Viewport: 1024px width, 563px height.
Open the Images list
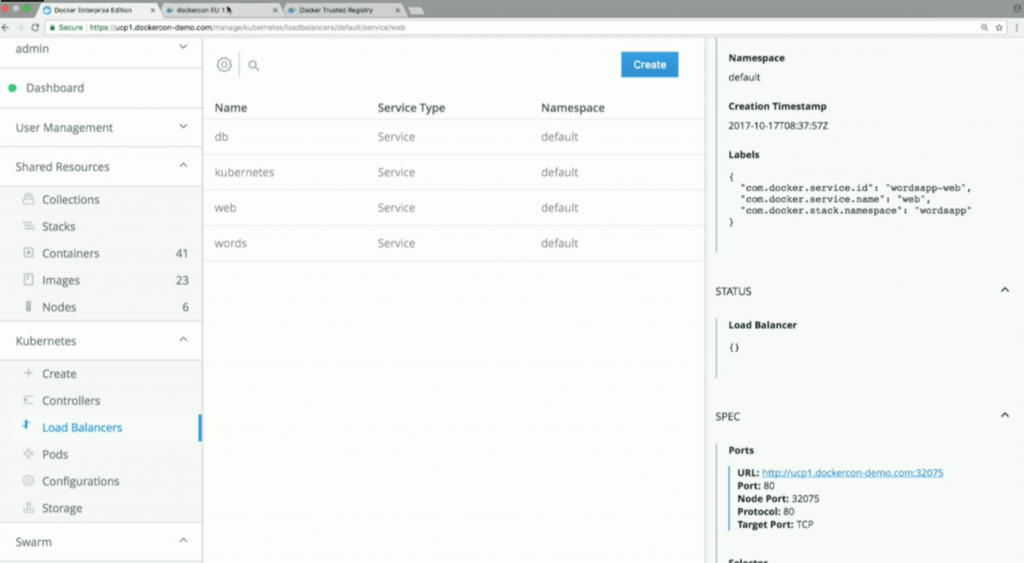61,280
